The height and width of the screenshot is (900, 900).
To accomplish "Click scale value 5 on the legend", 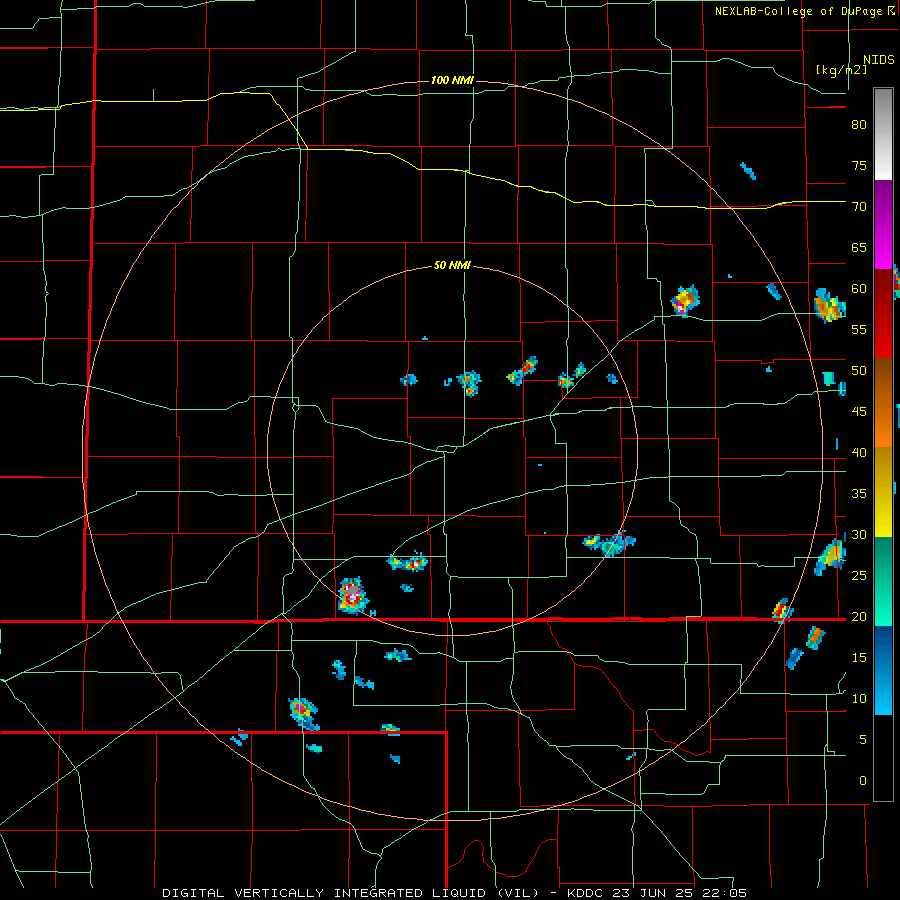I will [x=863, y=740].
